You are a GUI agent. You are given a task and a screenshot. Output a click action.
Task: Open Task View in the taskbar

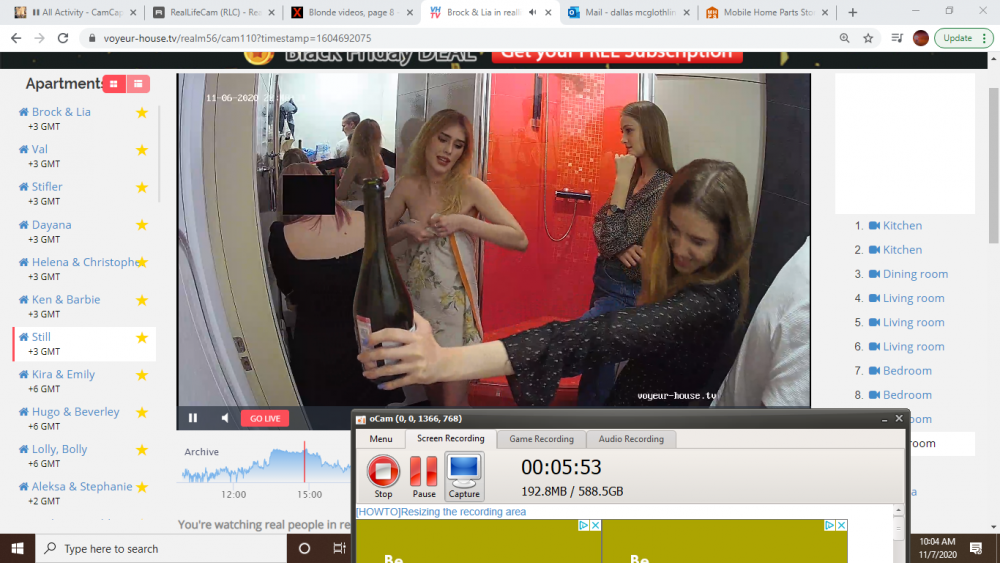(x=339, y=548)
